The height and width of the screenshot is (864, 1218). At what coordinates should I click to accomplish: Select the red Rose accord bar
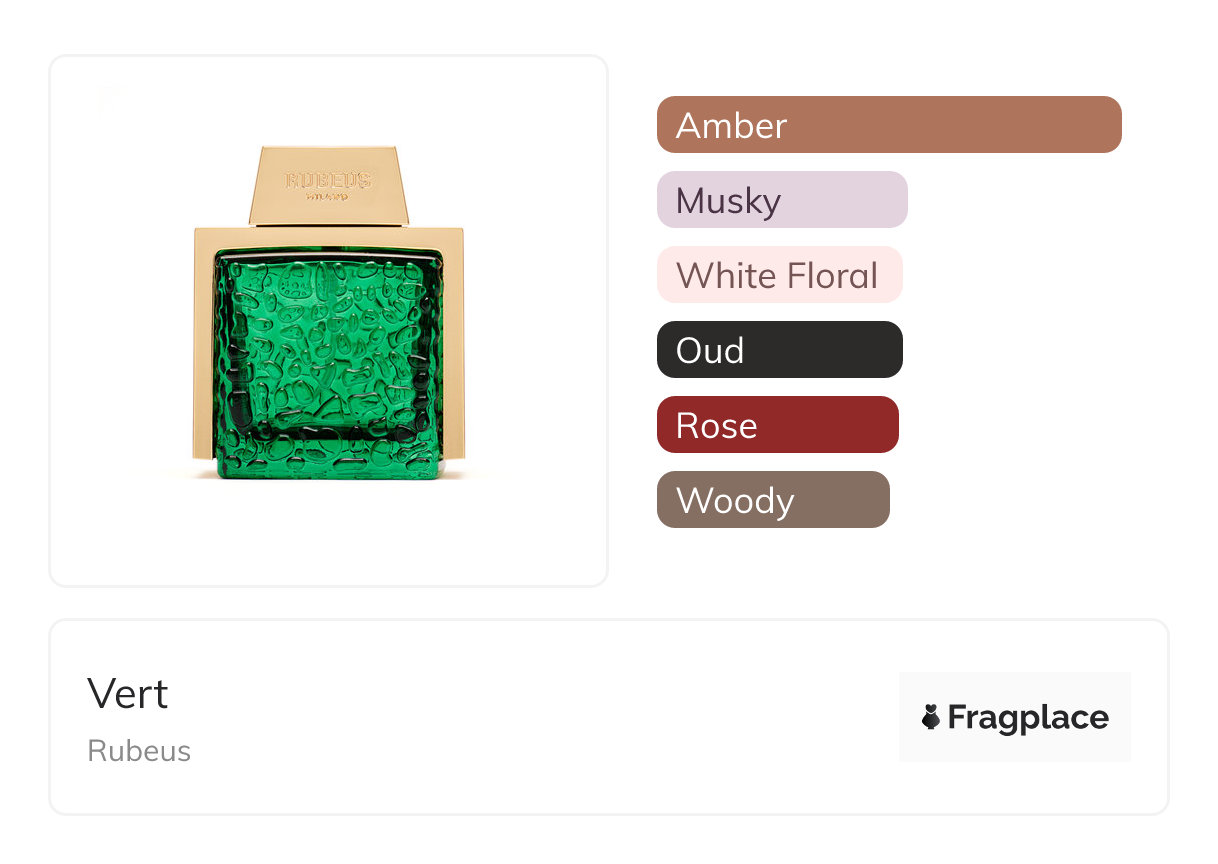[777, 425]
